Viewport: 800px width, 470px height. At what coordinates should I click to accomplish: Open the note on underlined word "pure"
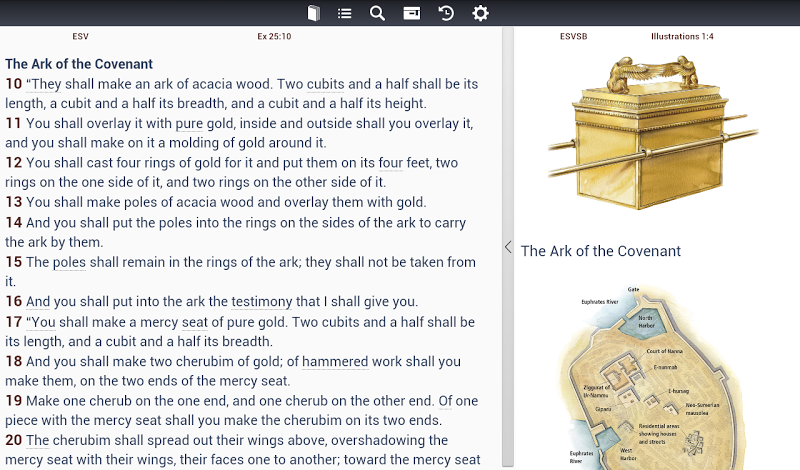[189, 124]
